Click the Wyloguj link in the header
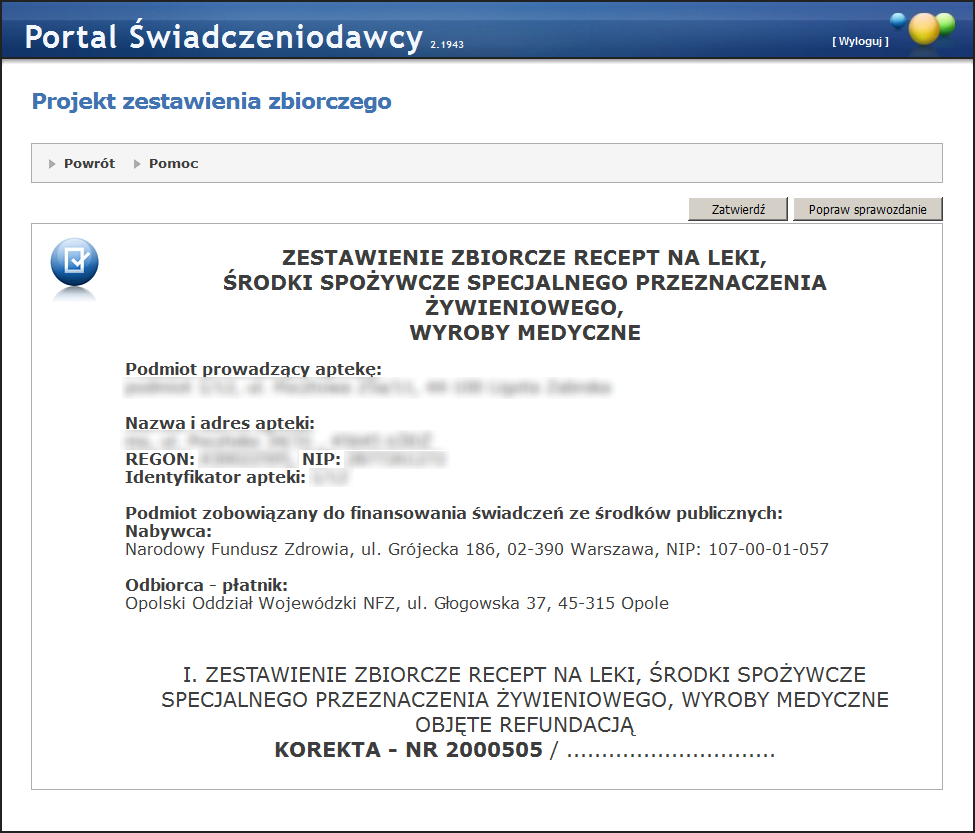Viewport: 975px width, 833px height. pos(859,40)
